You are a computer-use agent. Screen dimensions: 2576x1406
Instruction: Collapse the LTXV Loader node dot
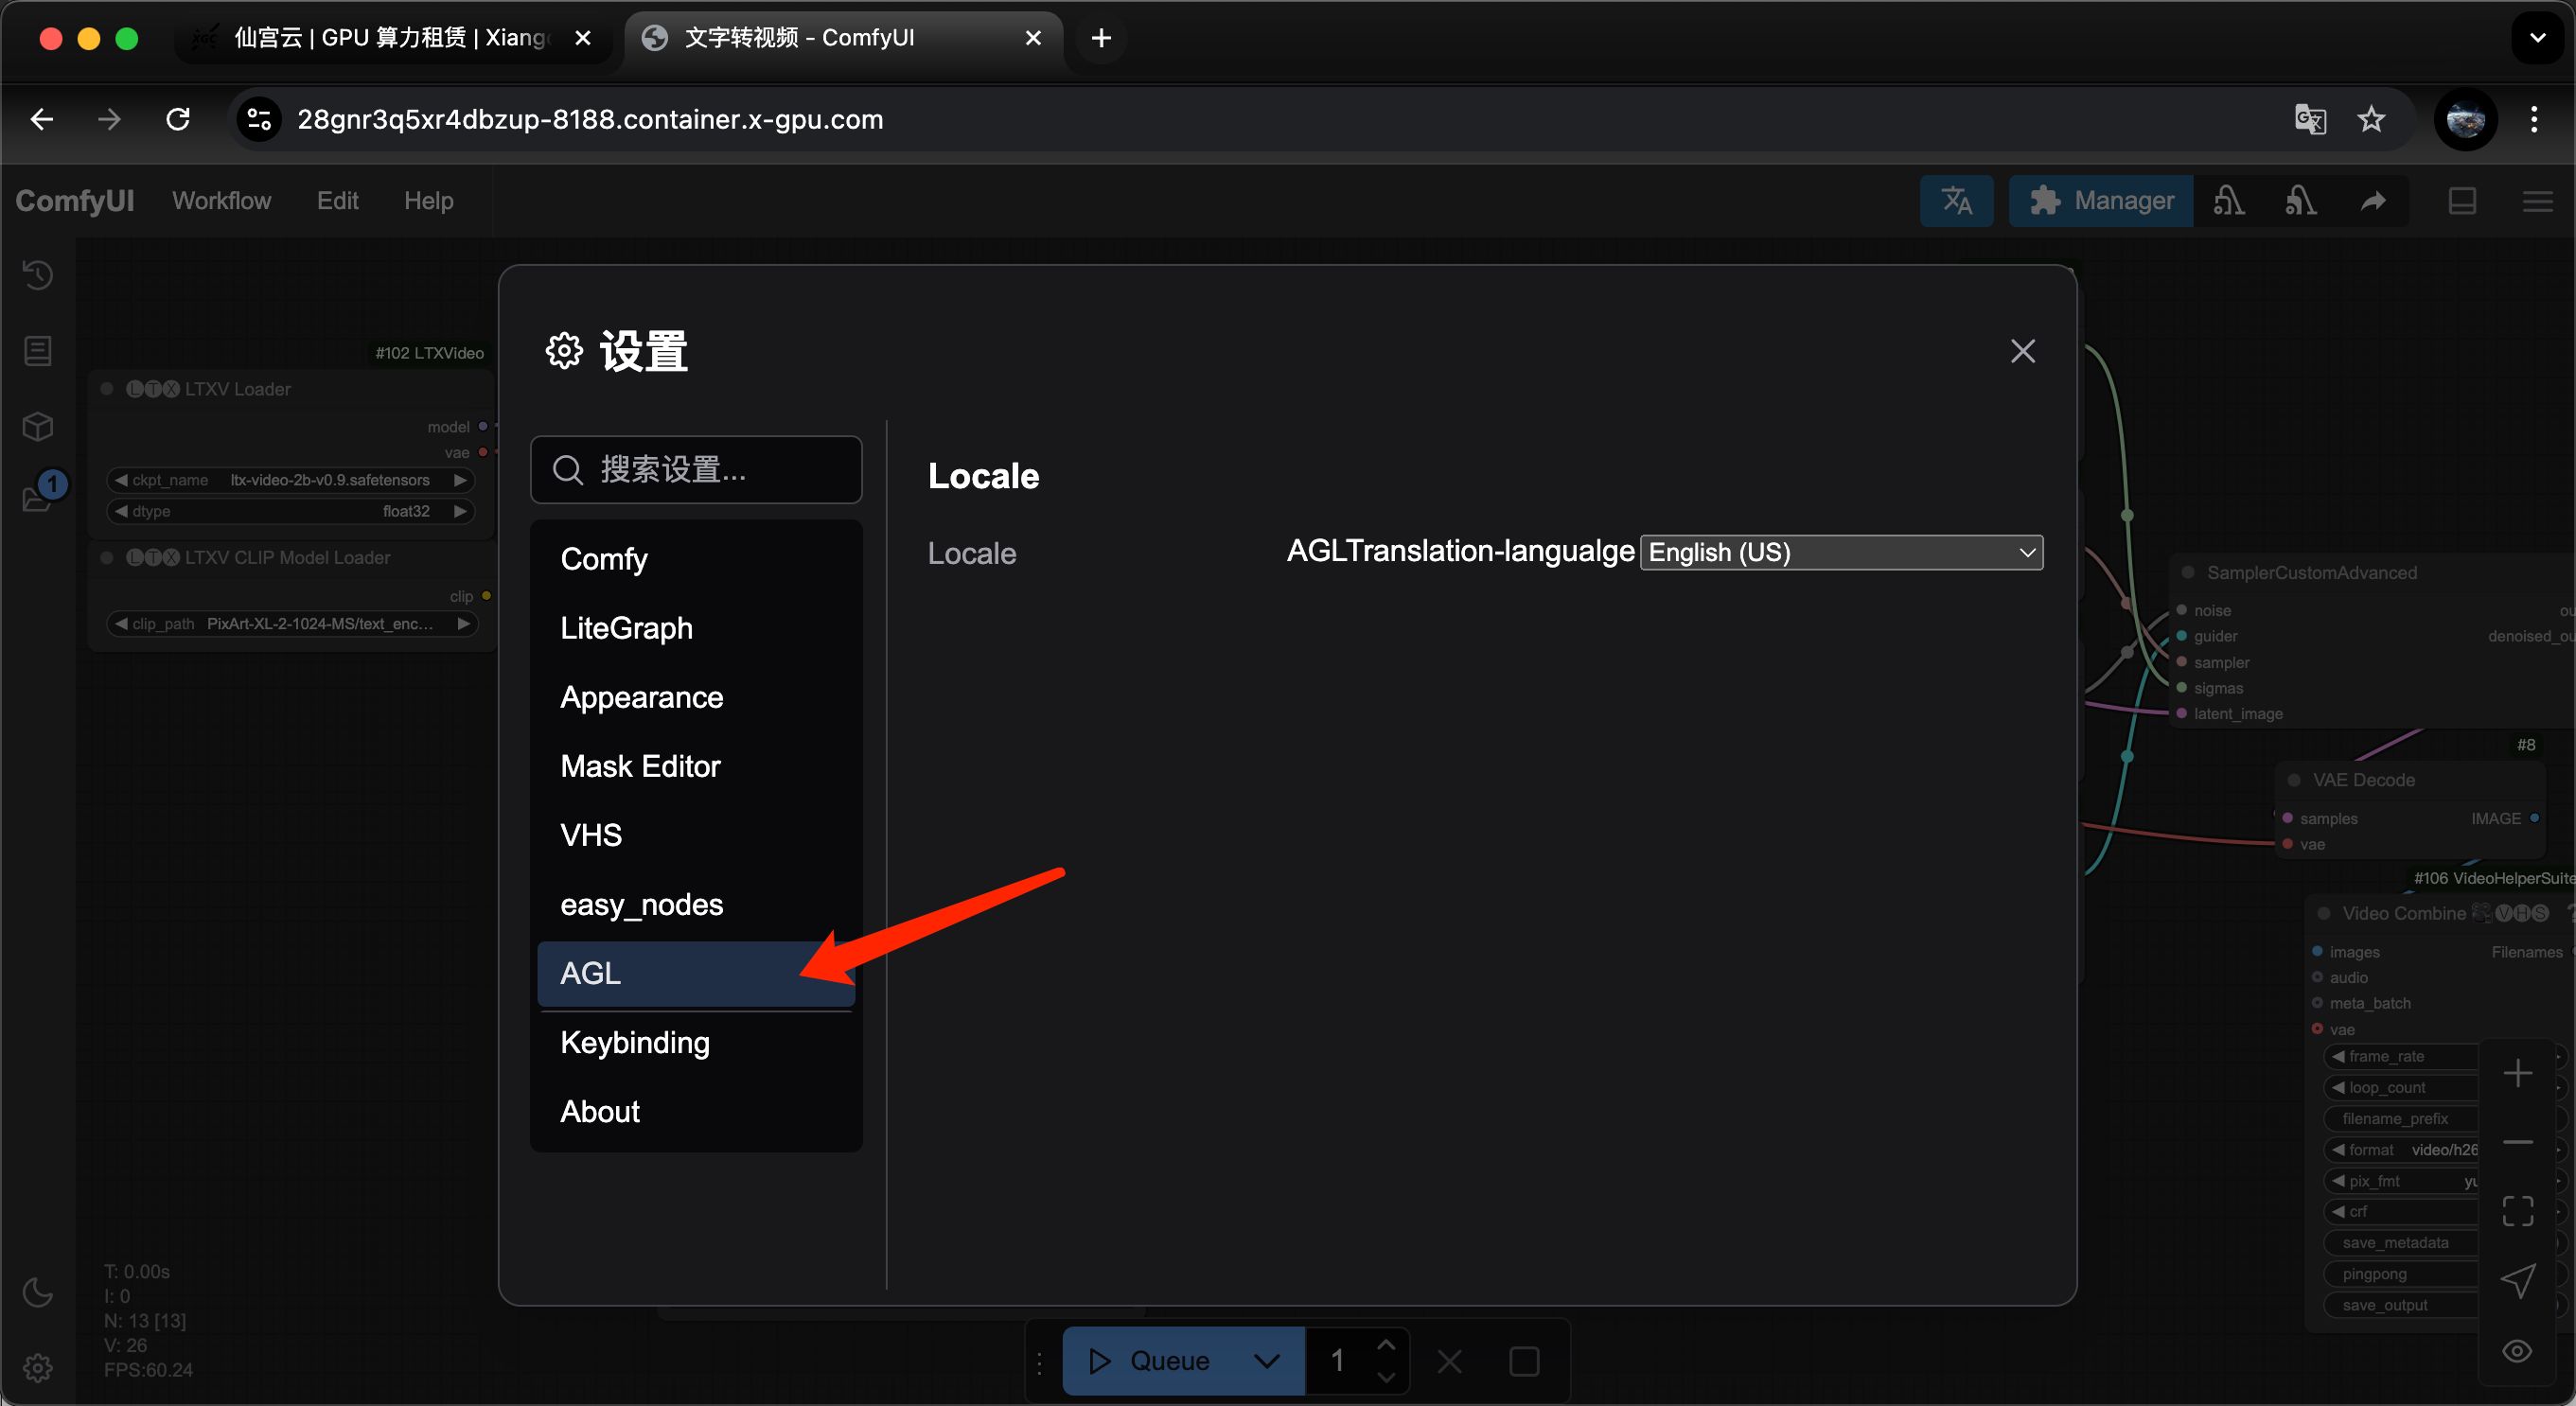(x=107, y=389)
